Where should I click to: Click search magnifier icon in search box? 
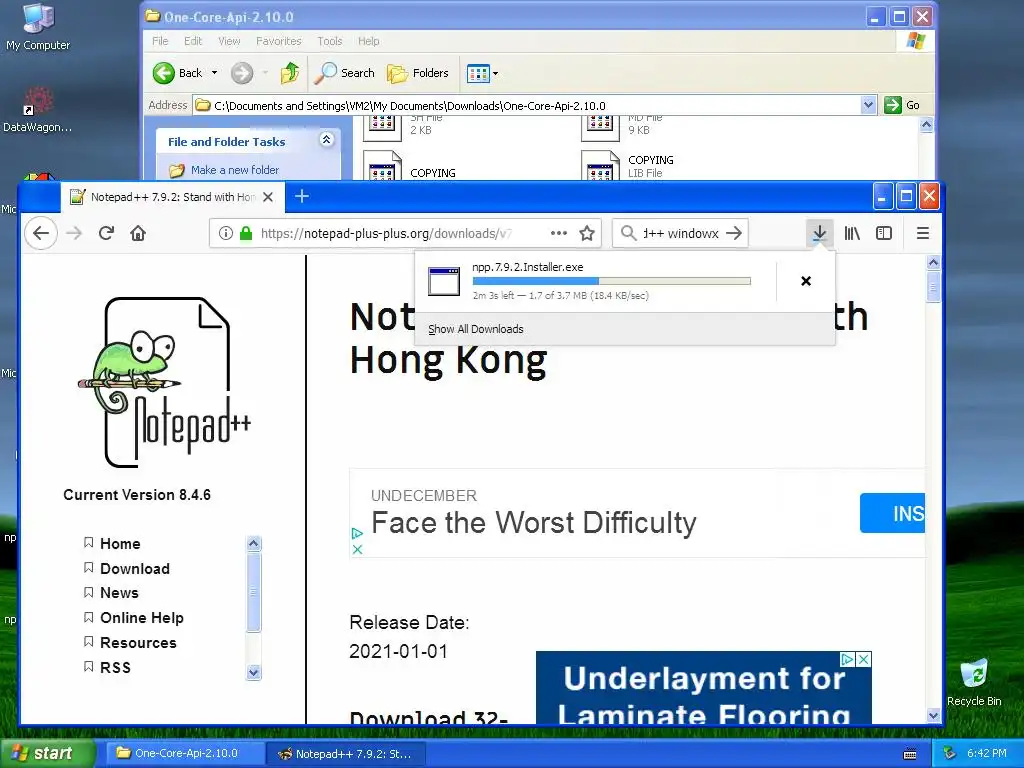tap(628, 233)
